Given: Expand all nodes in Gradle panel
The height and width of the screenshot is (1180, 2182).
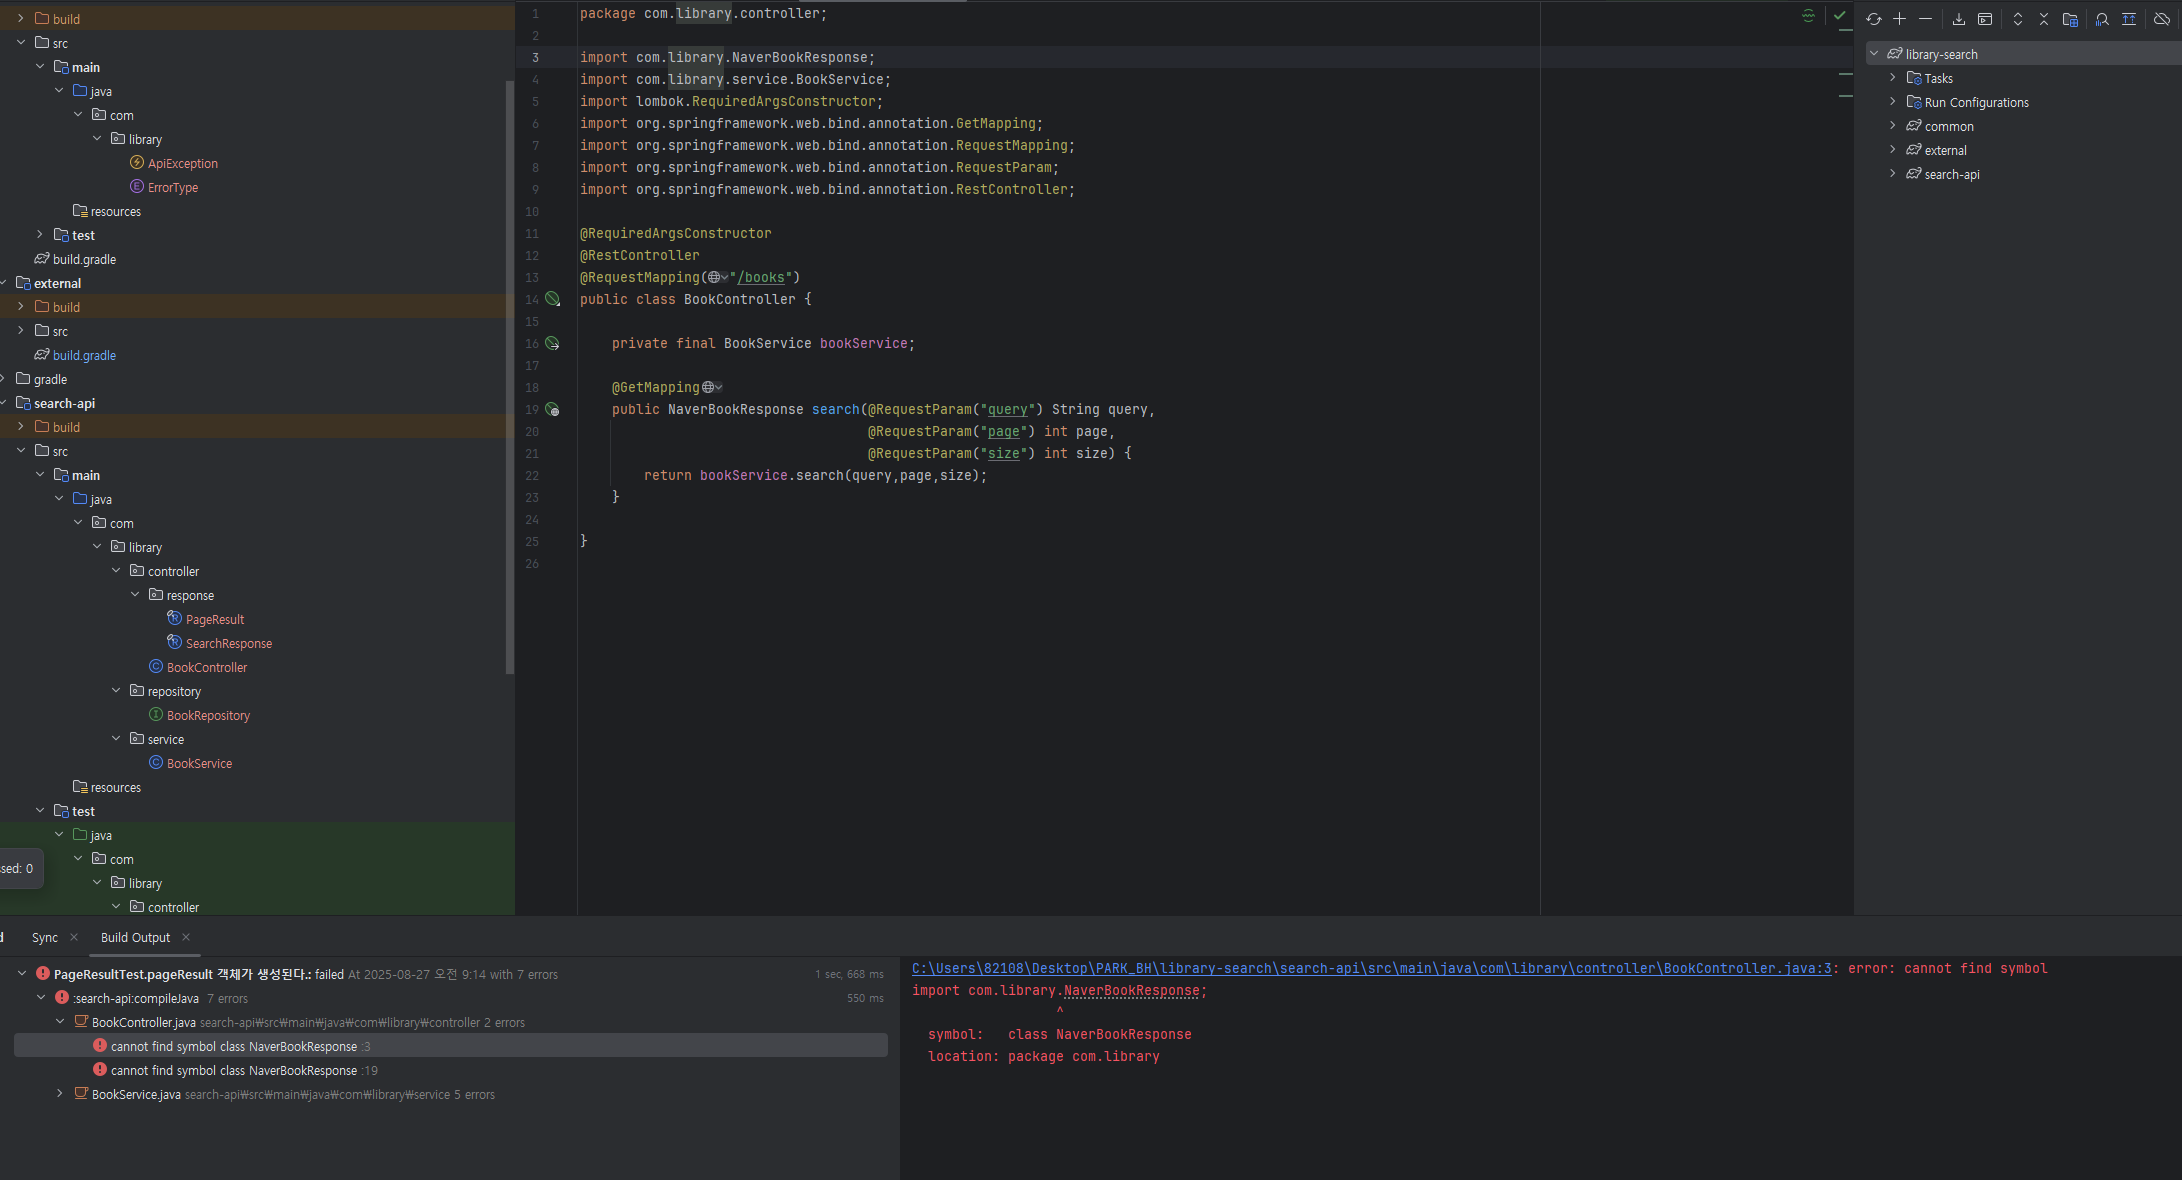Looking at the screenshot, I should click(2018, 19).
